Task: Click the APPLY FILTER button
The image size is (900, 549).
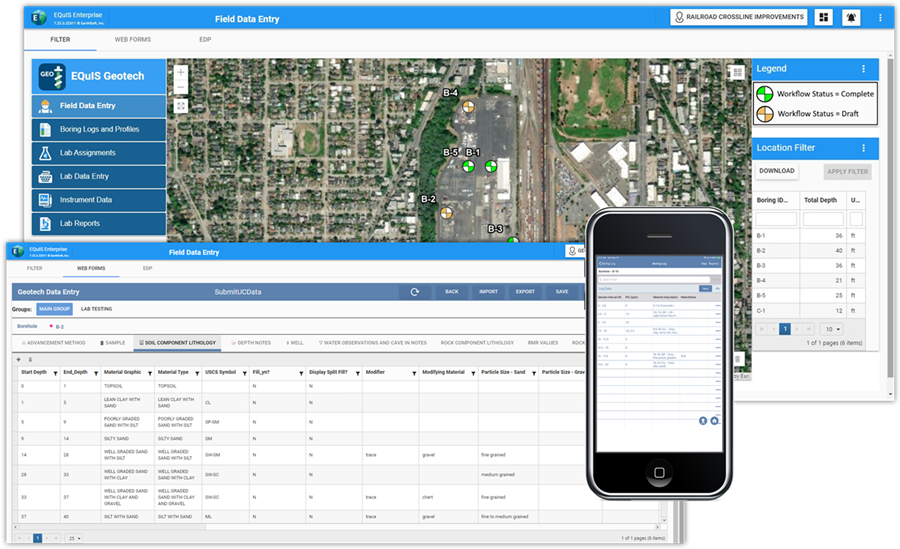Action: 847,172
